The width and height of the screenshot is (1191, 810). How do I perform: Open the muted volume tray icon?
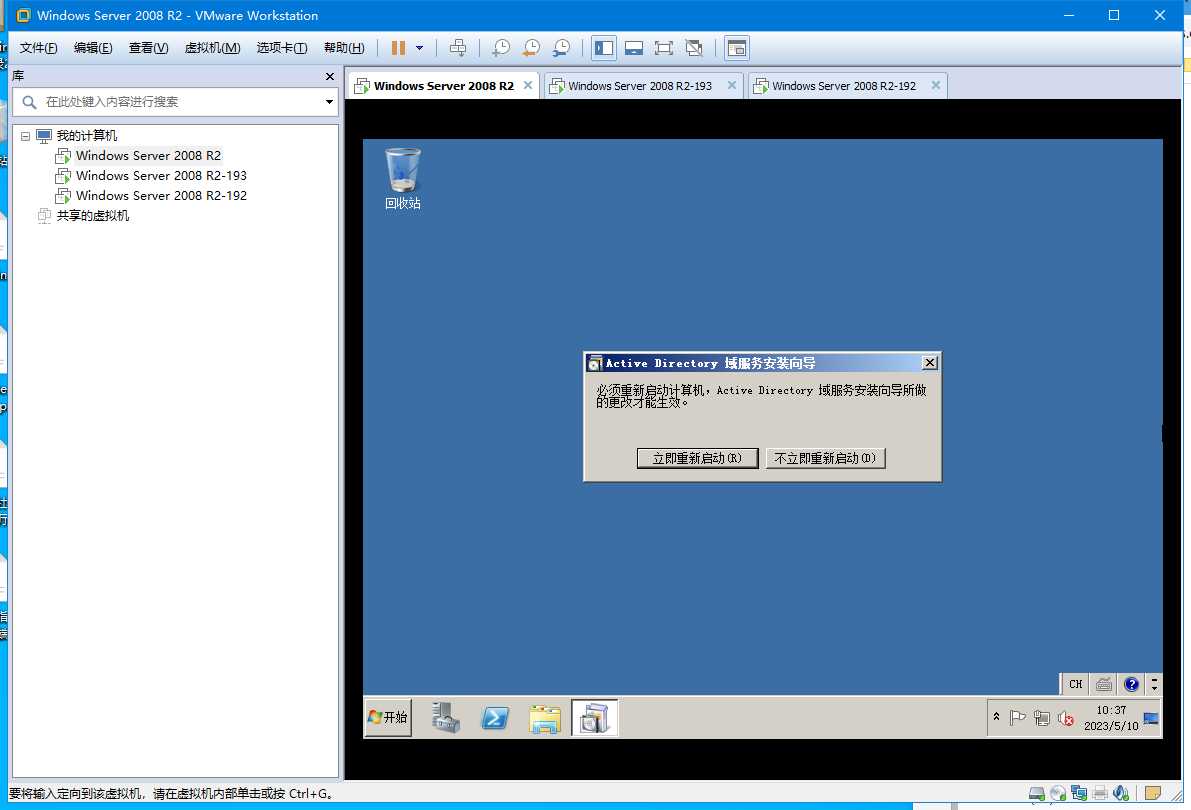[1066, 718]
